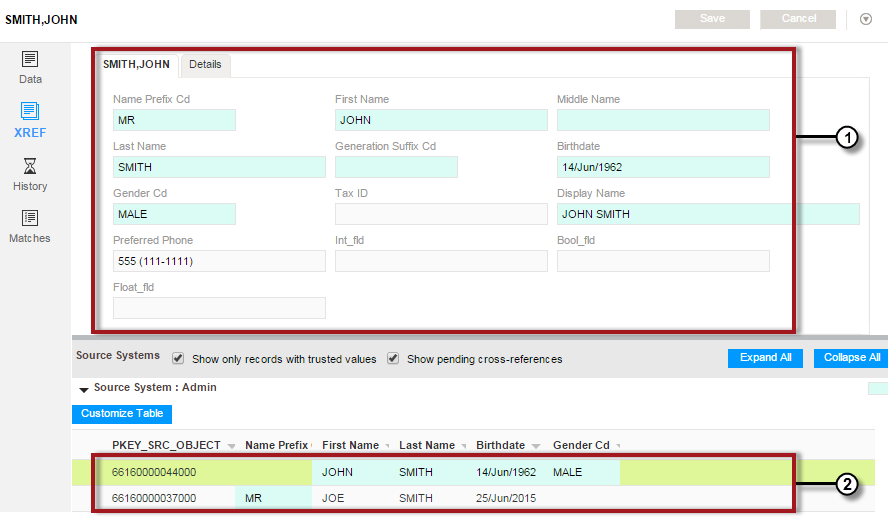Image resolution: width=888 pixels, height=517 pixels.
Task: Click the Save button
Action: point(712,19)
